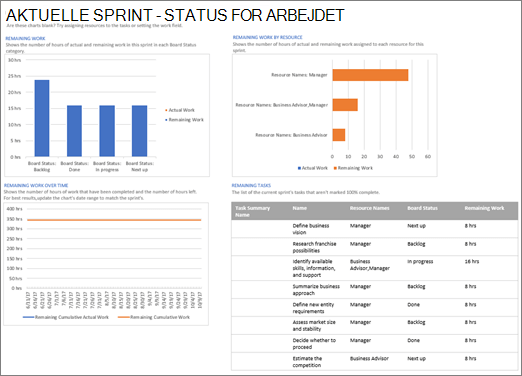Click the orange bar for Business Advisor,Manager

click(345, 105)
